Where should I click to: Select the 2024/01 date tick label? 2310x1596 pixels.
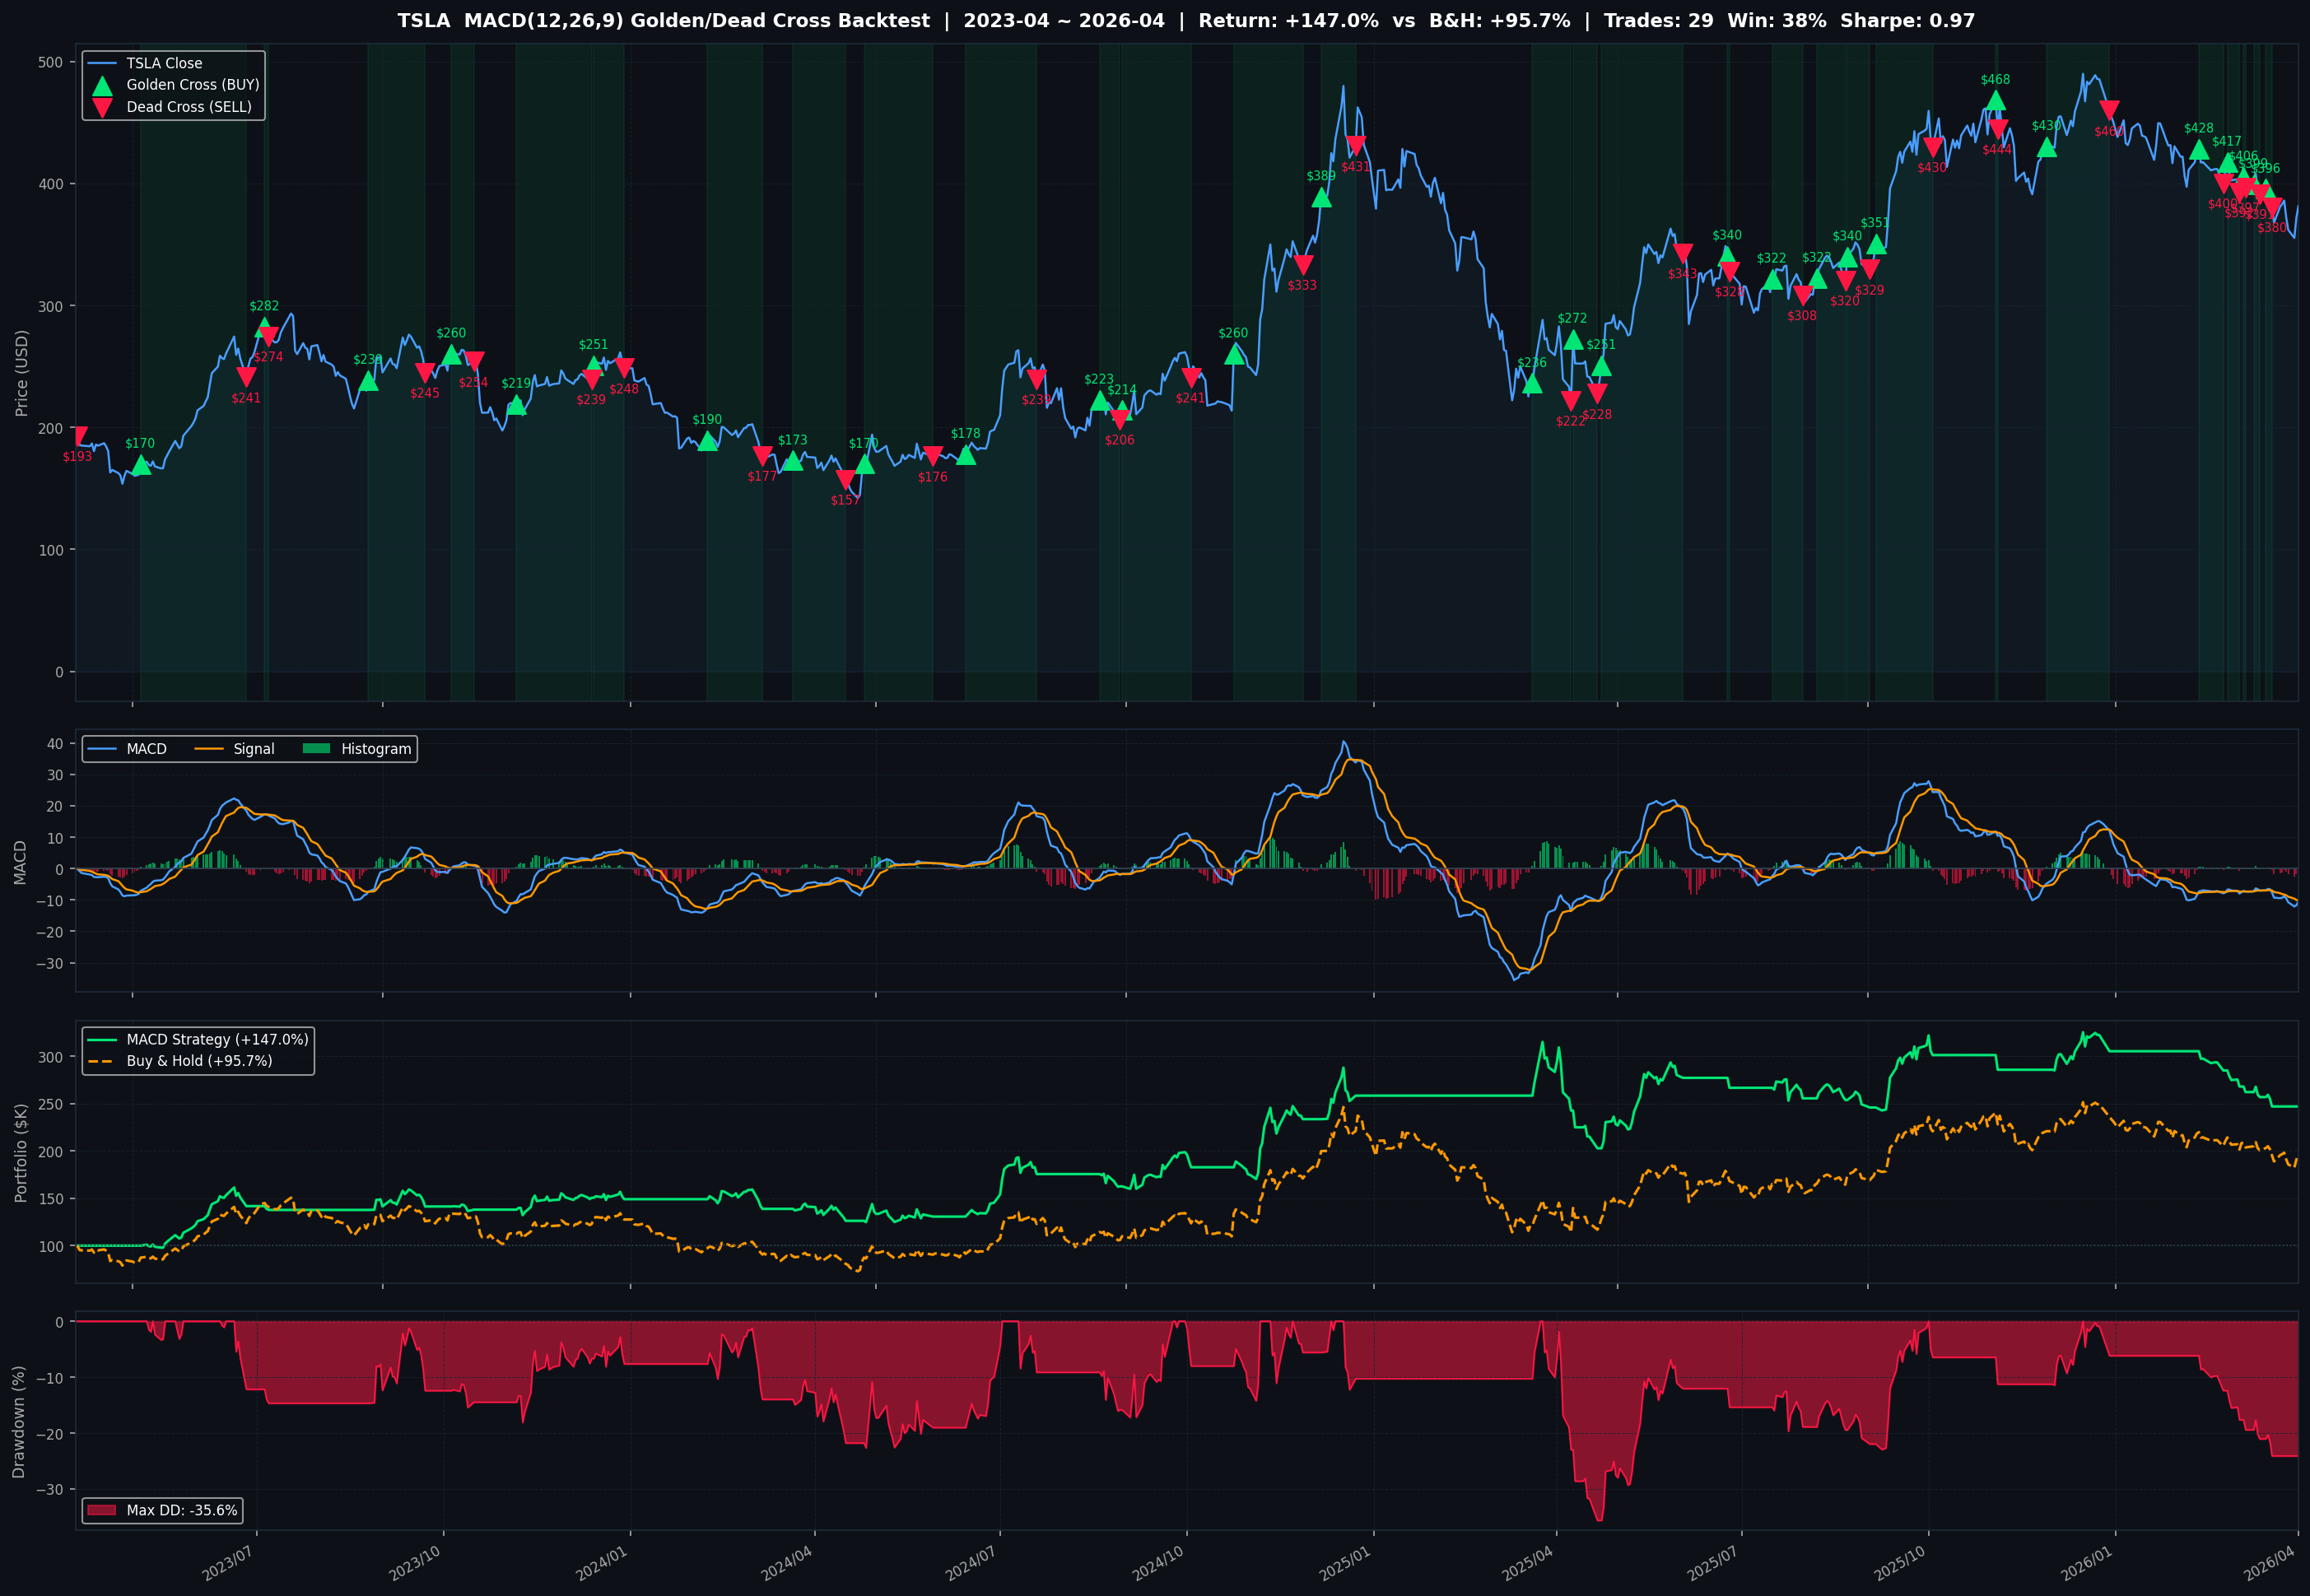tap(602, 1564)
